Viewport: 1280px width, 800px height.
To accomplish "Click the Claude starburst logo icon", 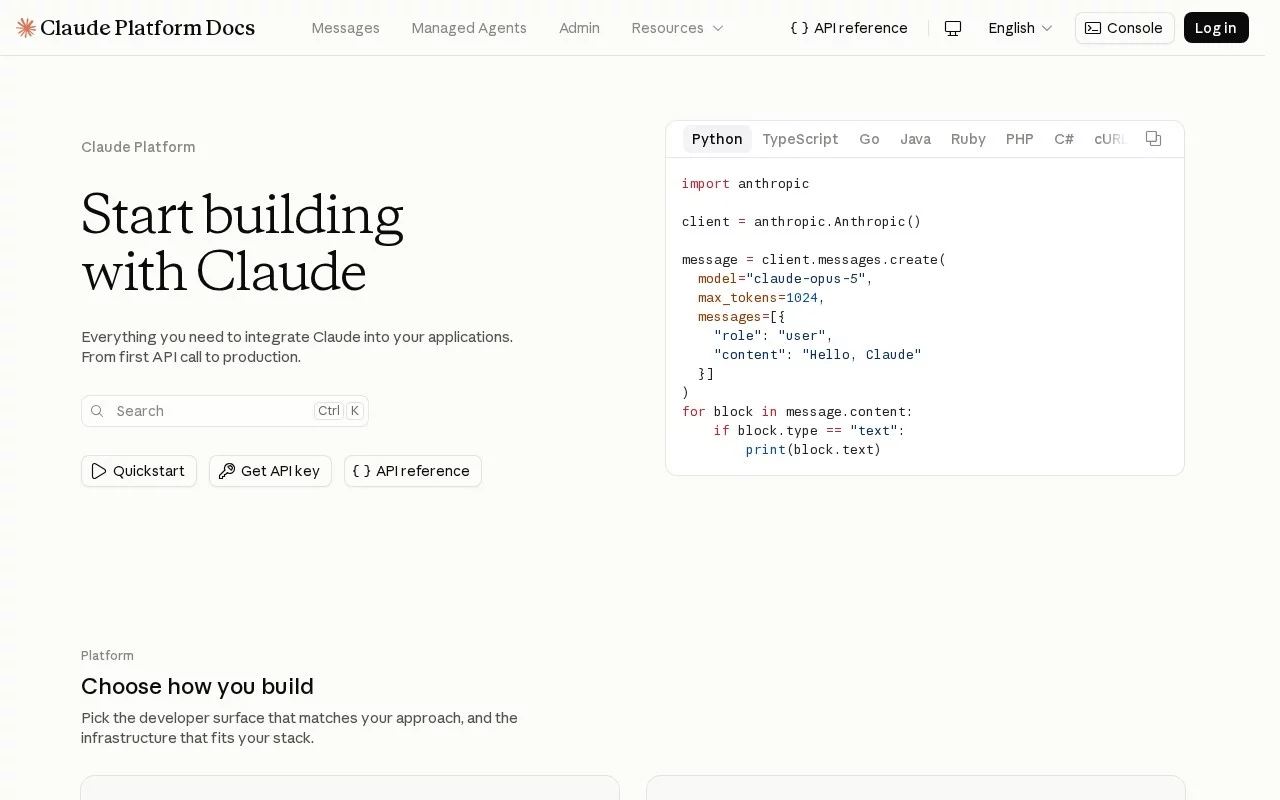I will (x=26, y=28).
